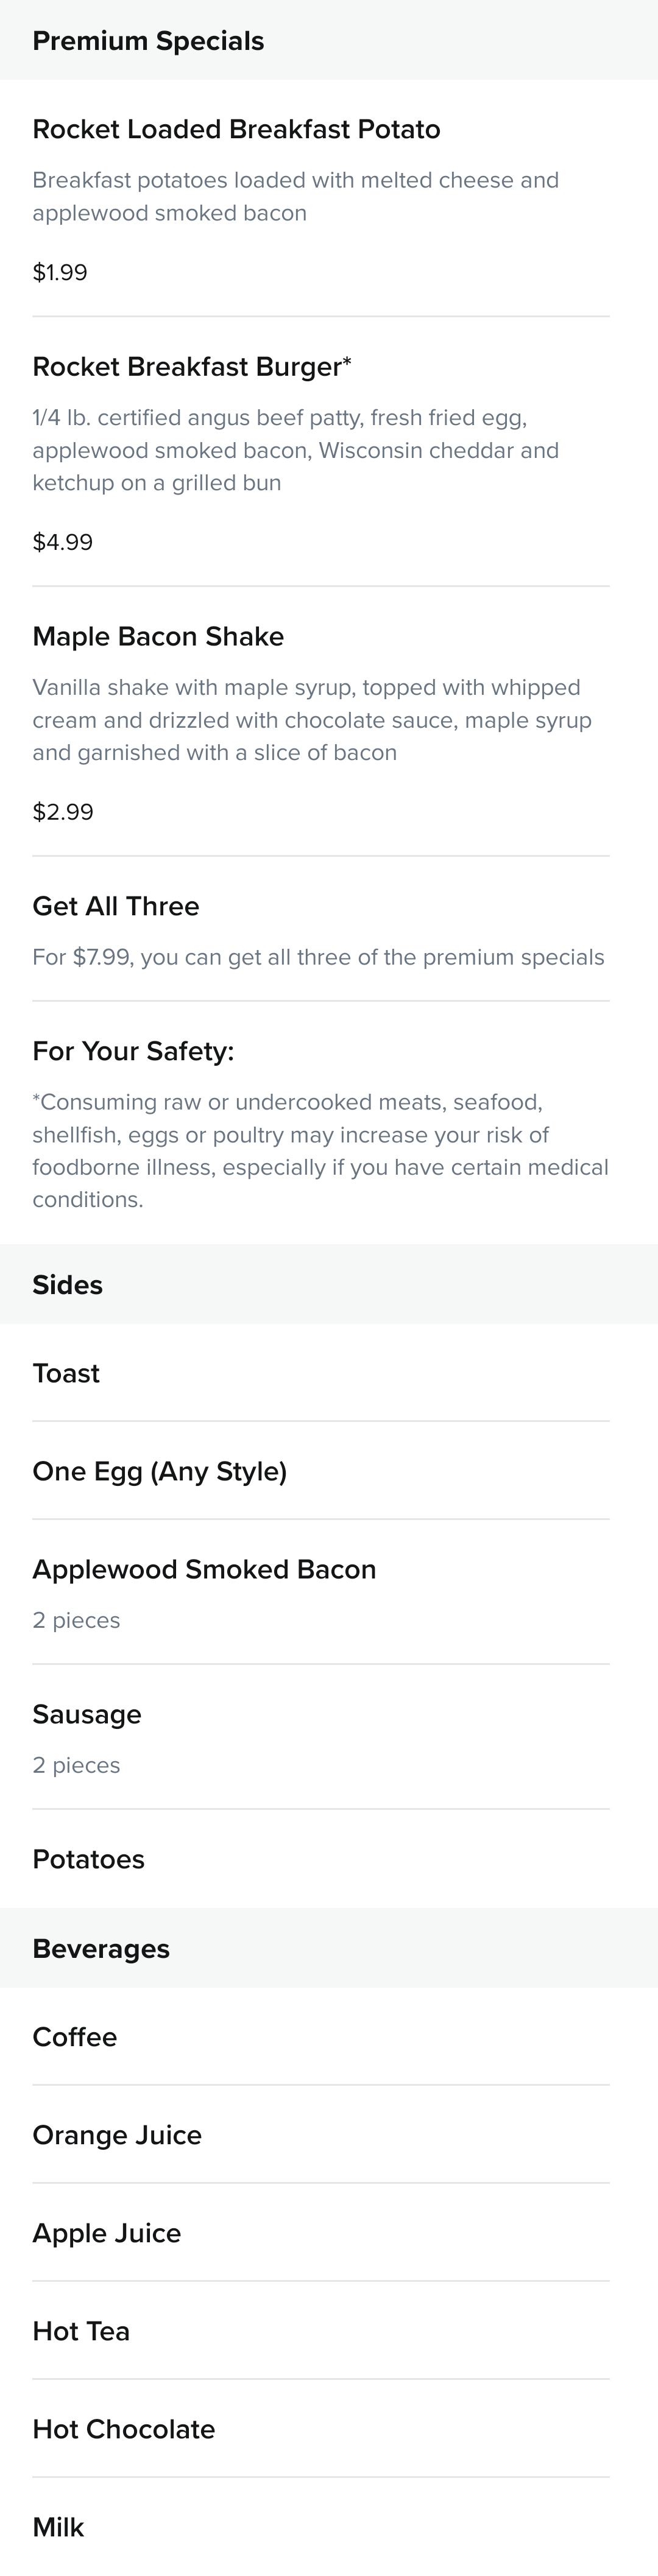The width and height of the screenshot is (658, 2576).
Task: Select Rocket Breakfast Burger menu item
Action: coord(321,452)
